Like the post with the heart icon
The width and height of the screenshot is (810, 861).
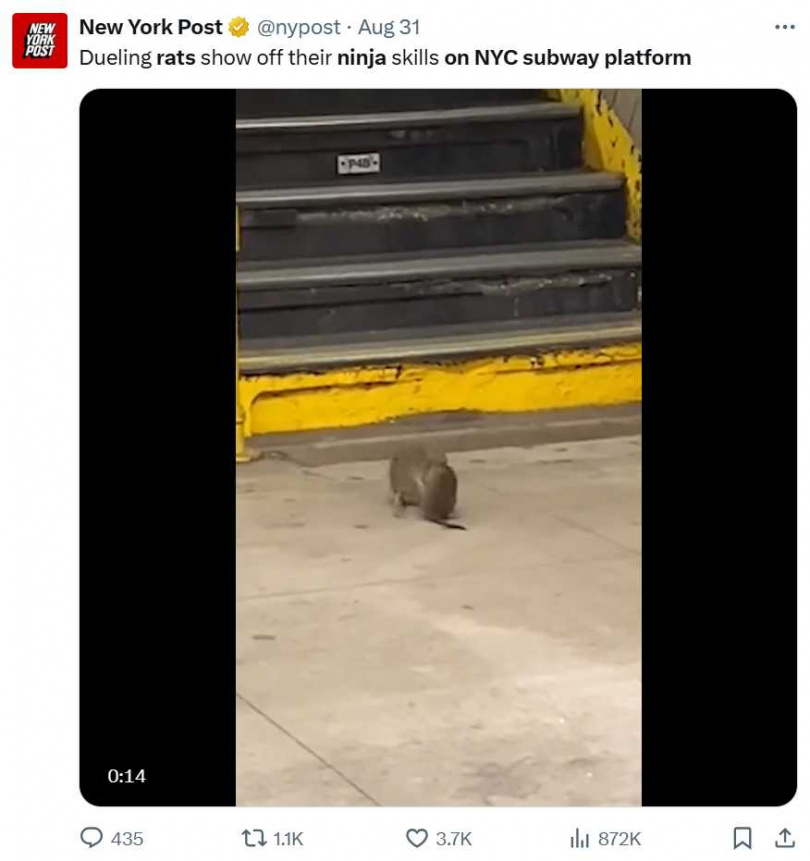click(x=417, y=838)
